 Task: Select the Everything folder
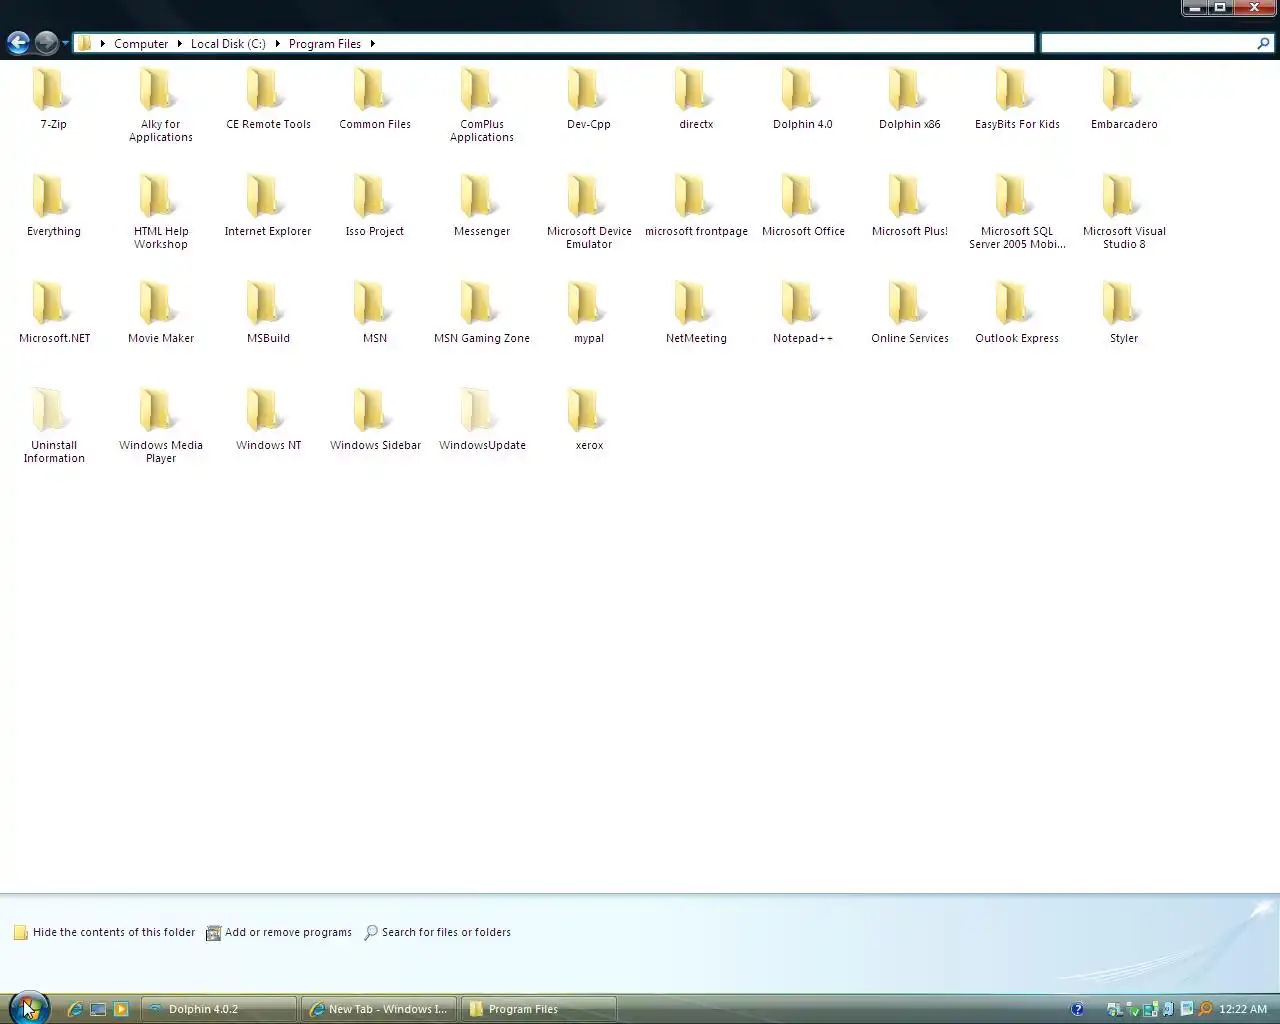(53, 205)
